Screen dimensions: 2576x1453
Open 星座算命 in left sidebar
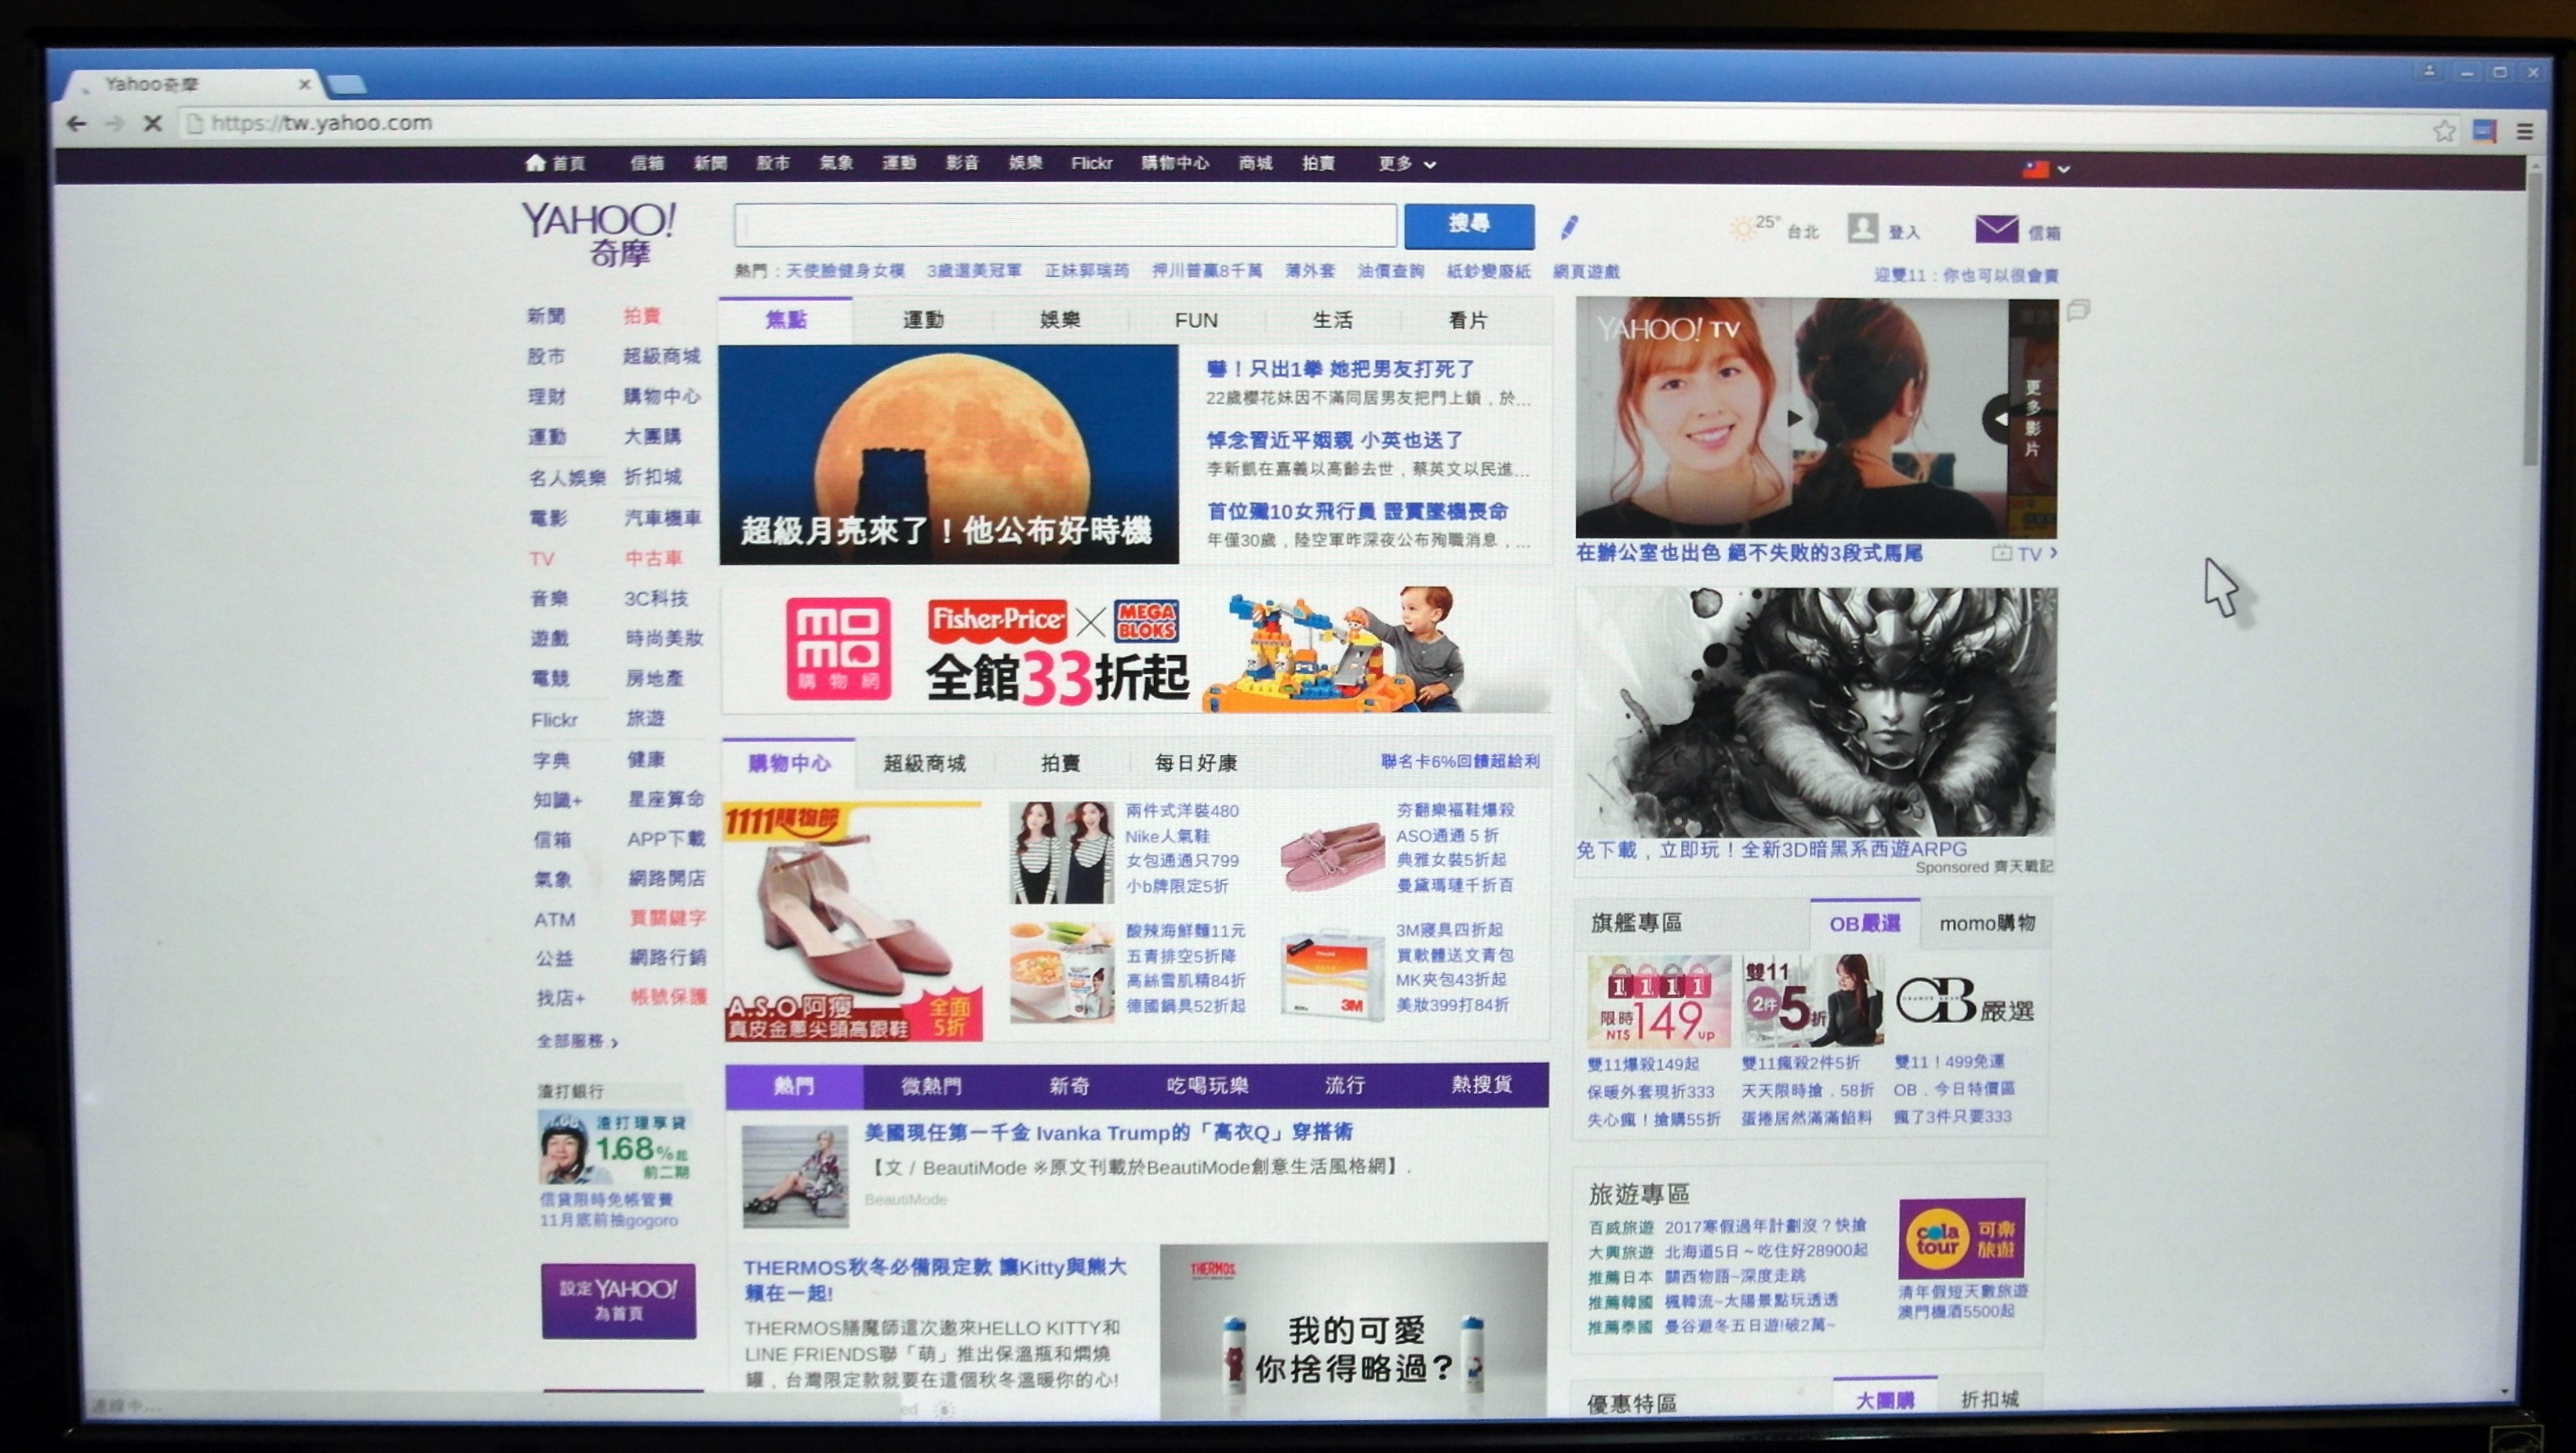coord(666,798)
